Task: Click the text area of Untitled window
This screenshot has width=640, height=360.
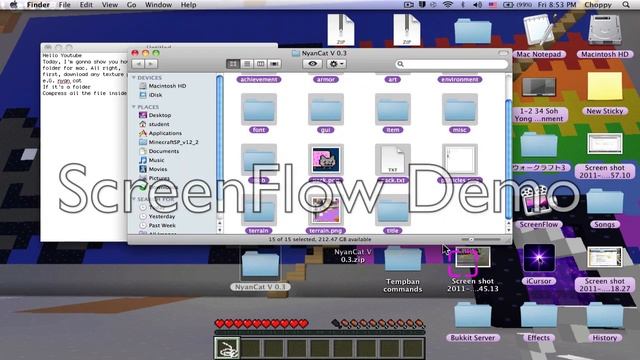Action: click(84, 146)
